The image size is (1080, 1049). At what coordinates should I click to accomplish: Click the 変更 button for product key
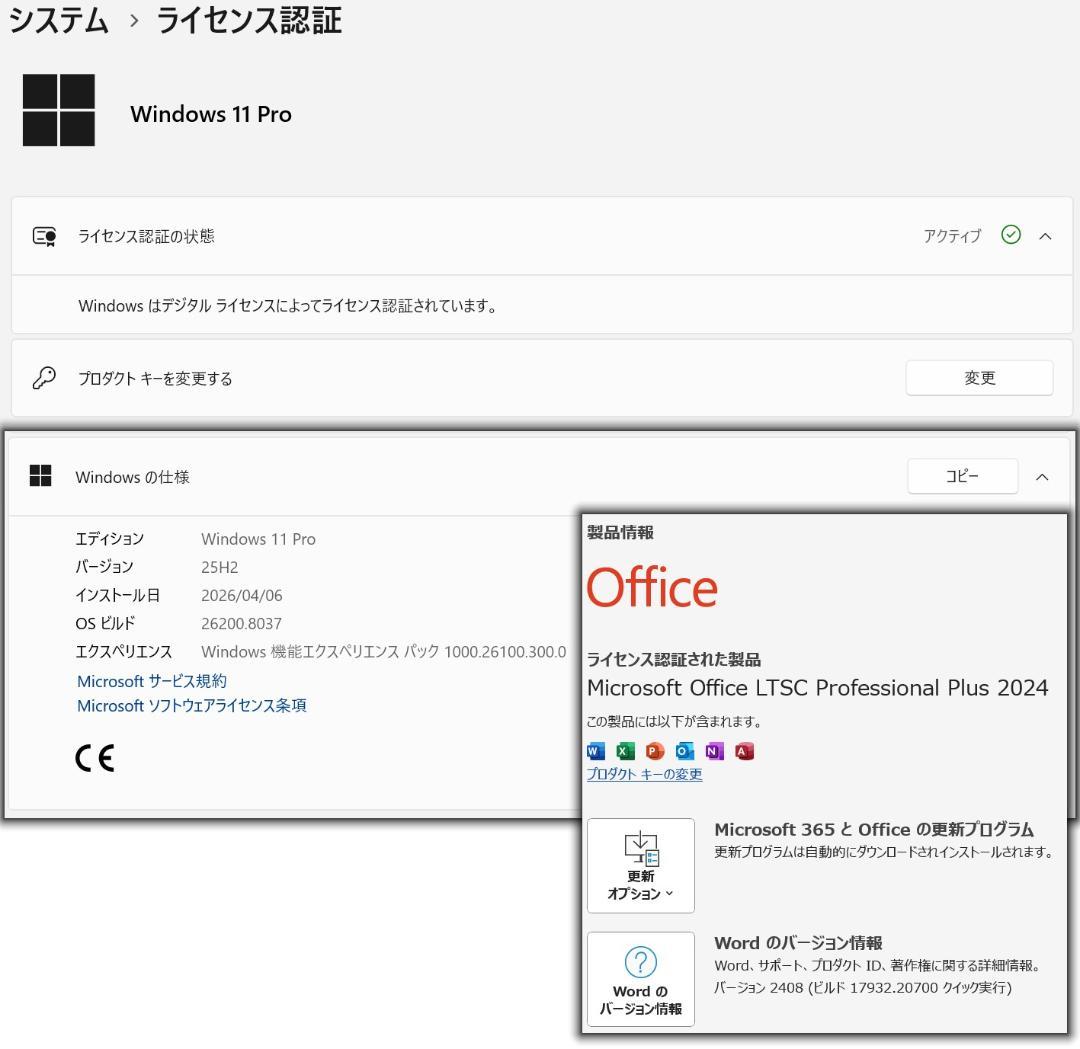point(979,377)
